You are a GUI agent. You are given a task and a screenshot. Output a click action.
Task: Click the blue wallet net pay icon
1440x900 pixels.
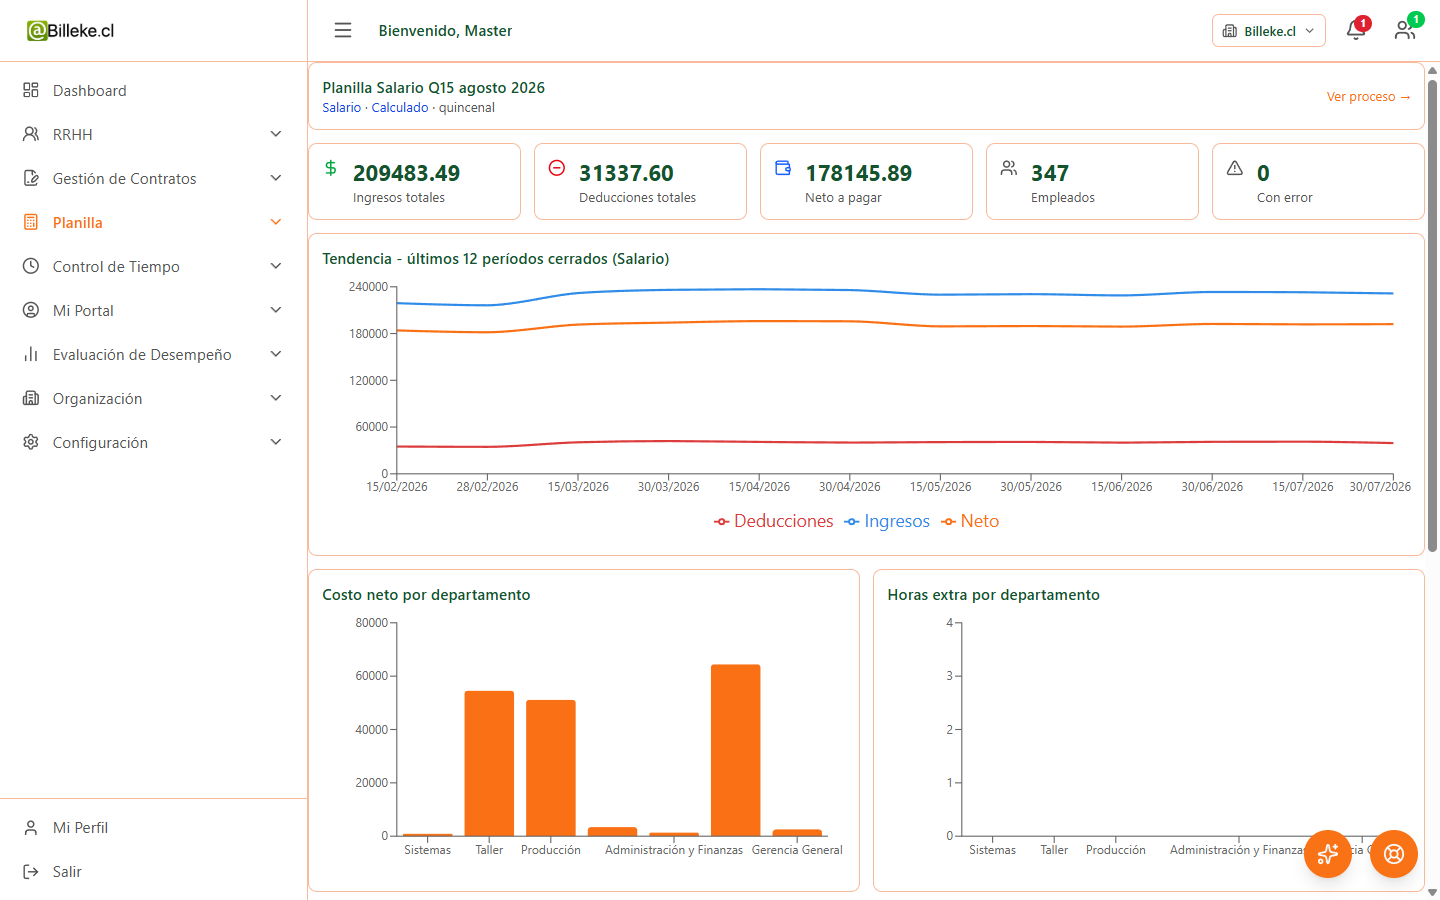[783, 168]
